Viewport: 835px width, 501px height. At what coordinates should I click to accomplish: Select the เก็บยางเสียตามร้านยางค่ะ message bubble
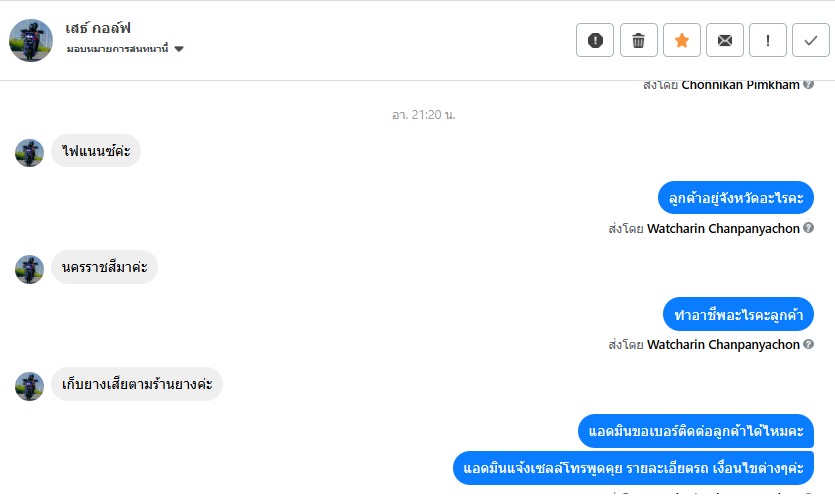point(137,384)
